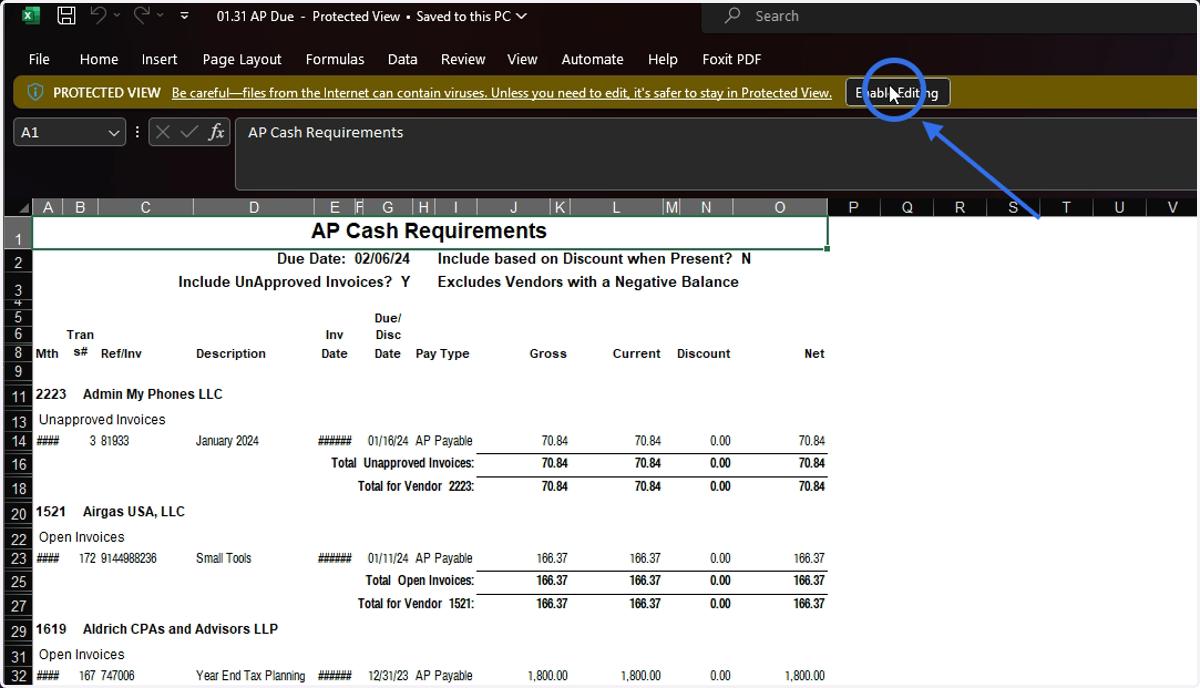This screenshot has width=1200, height=688.
Task: Open the Review tab
Action: [463, 59]
